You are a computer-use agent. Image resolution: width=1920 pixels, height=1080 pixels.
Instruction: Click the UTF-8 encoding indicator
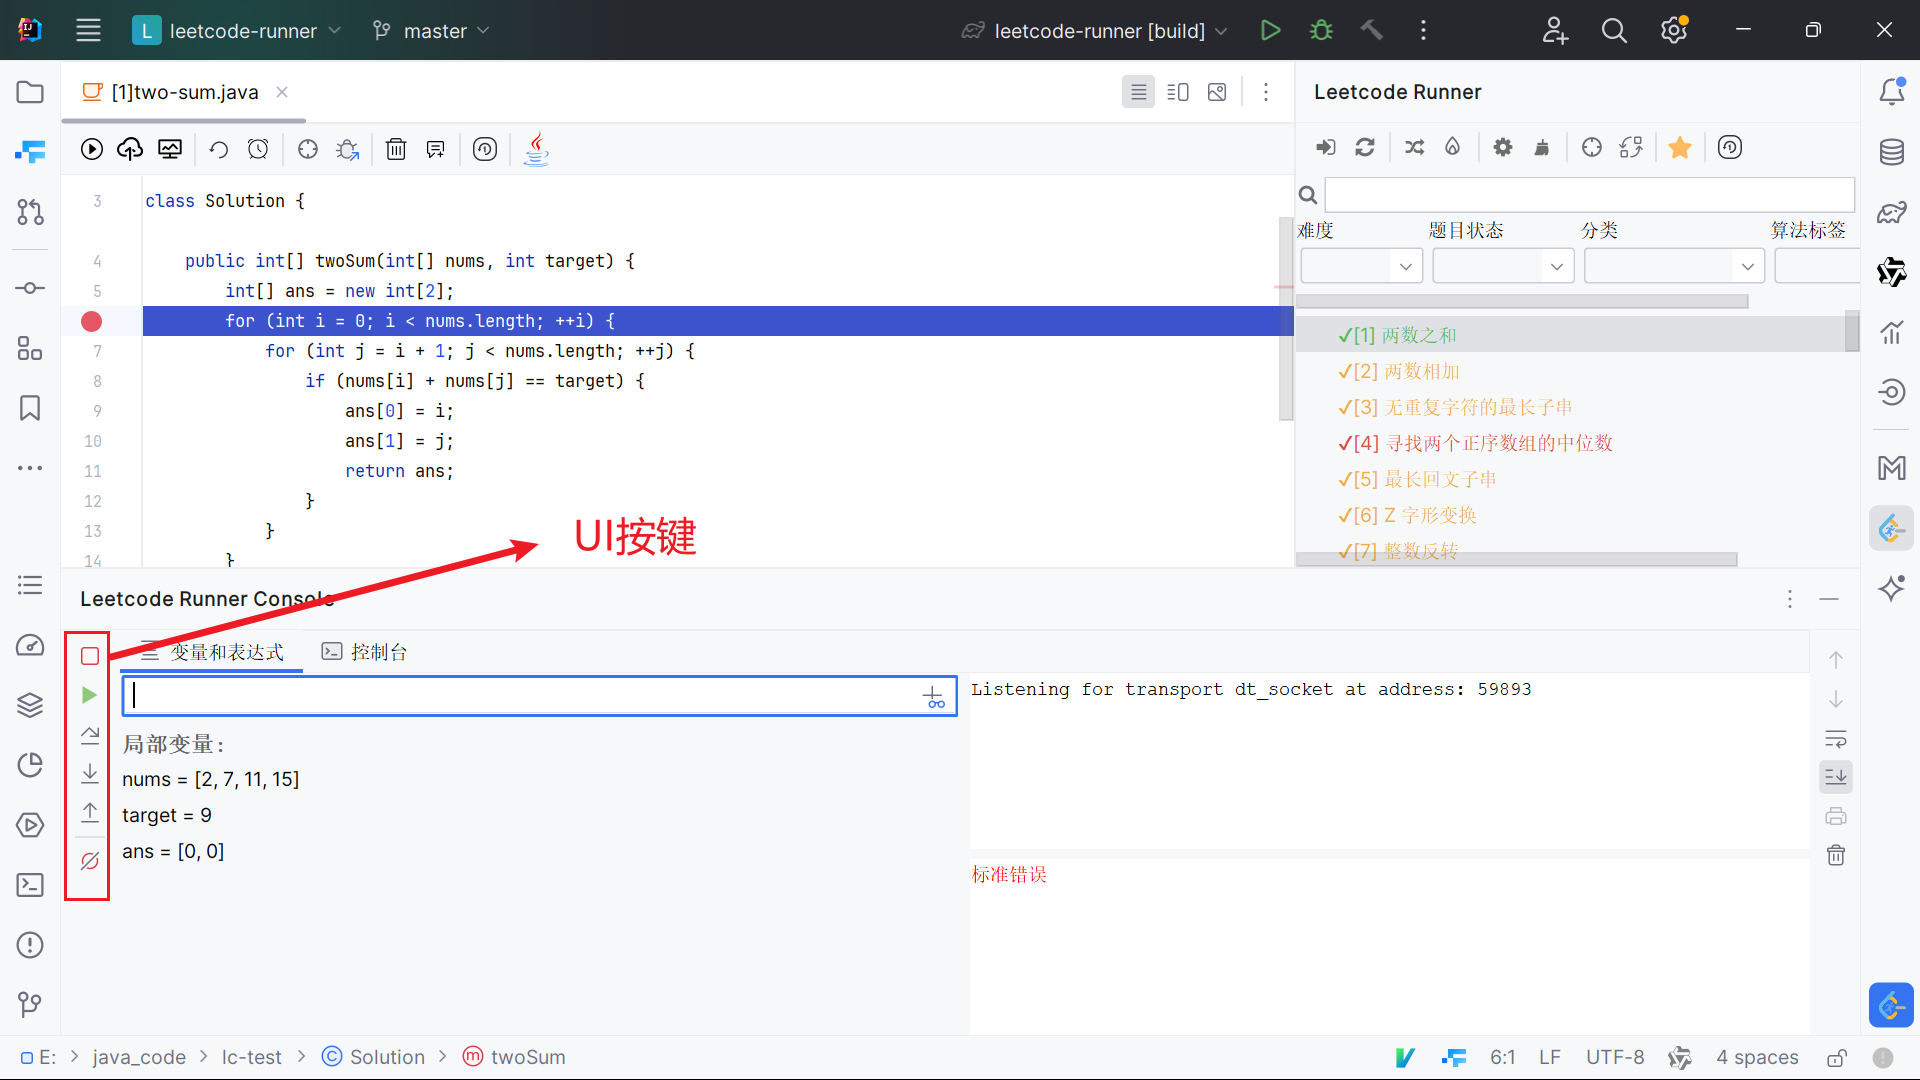click(1615, 1057)
